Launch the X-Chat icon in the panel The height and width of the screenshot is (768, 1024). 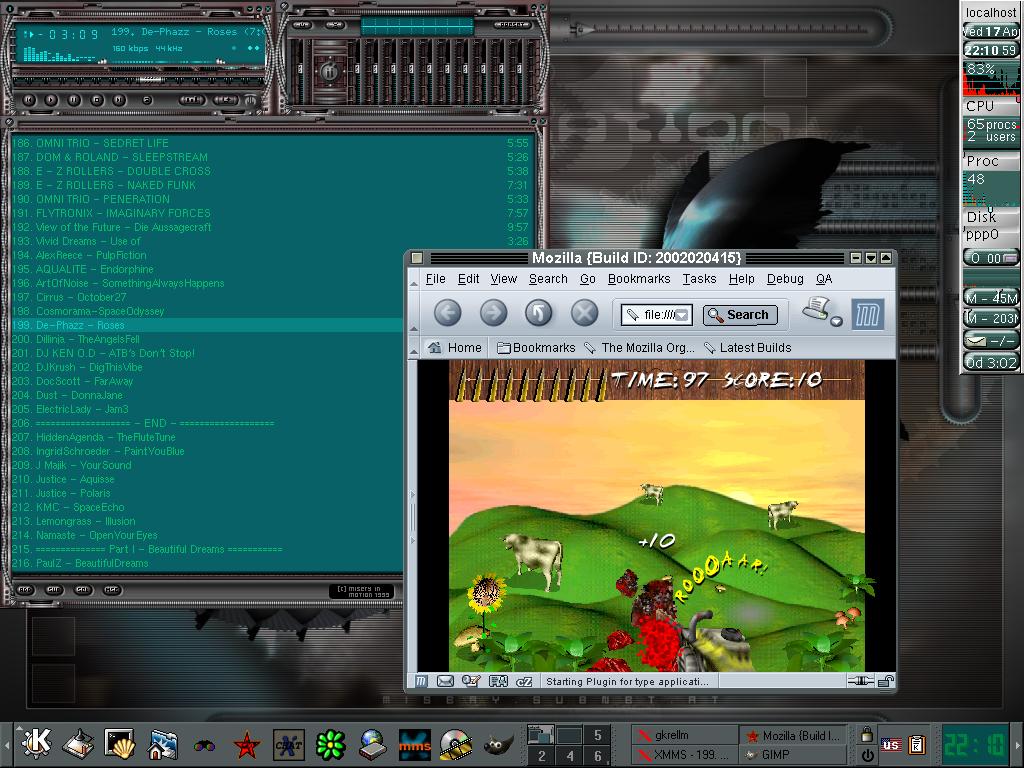289,744
